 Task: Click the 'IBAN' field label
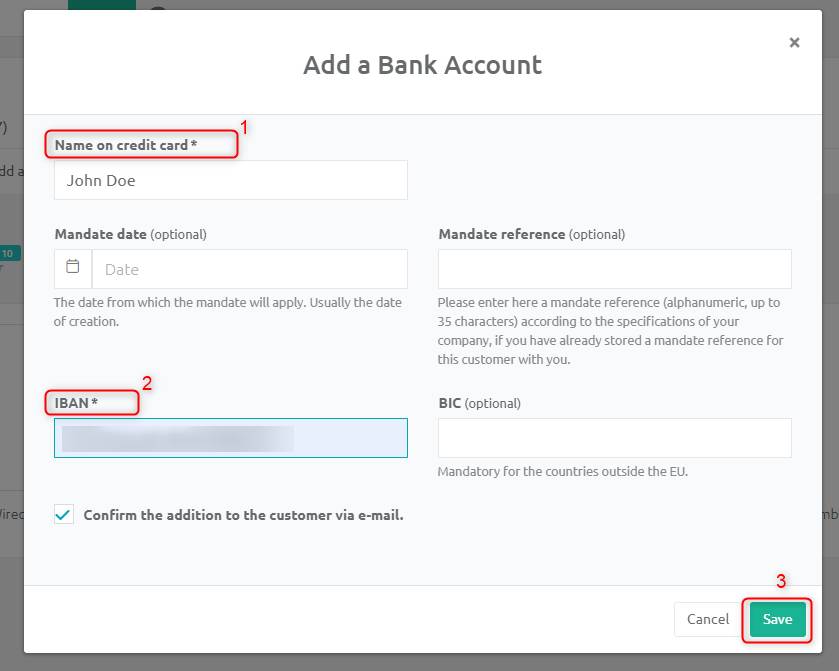(x=76, y=403)
